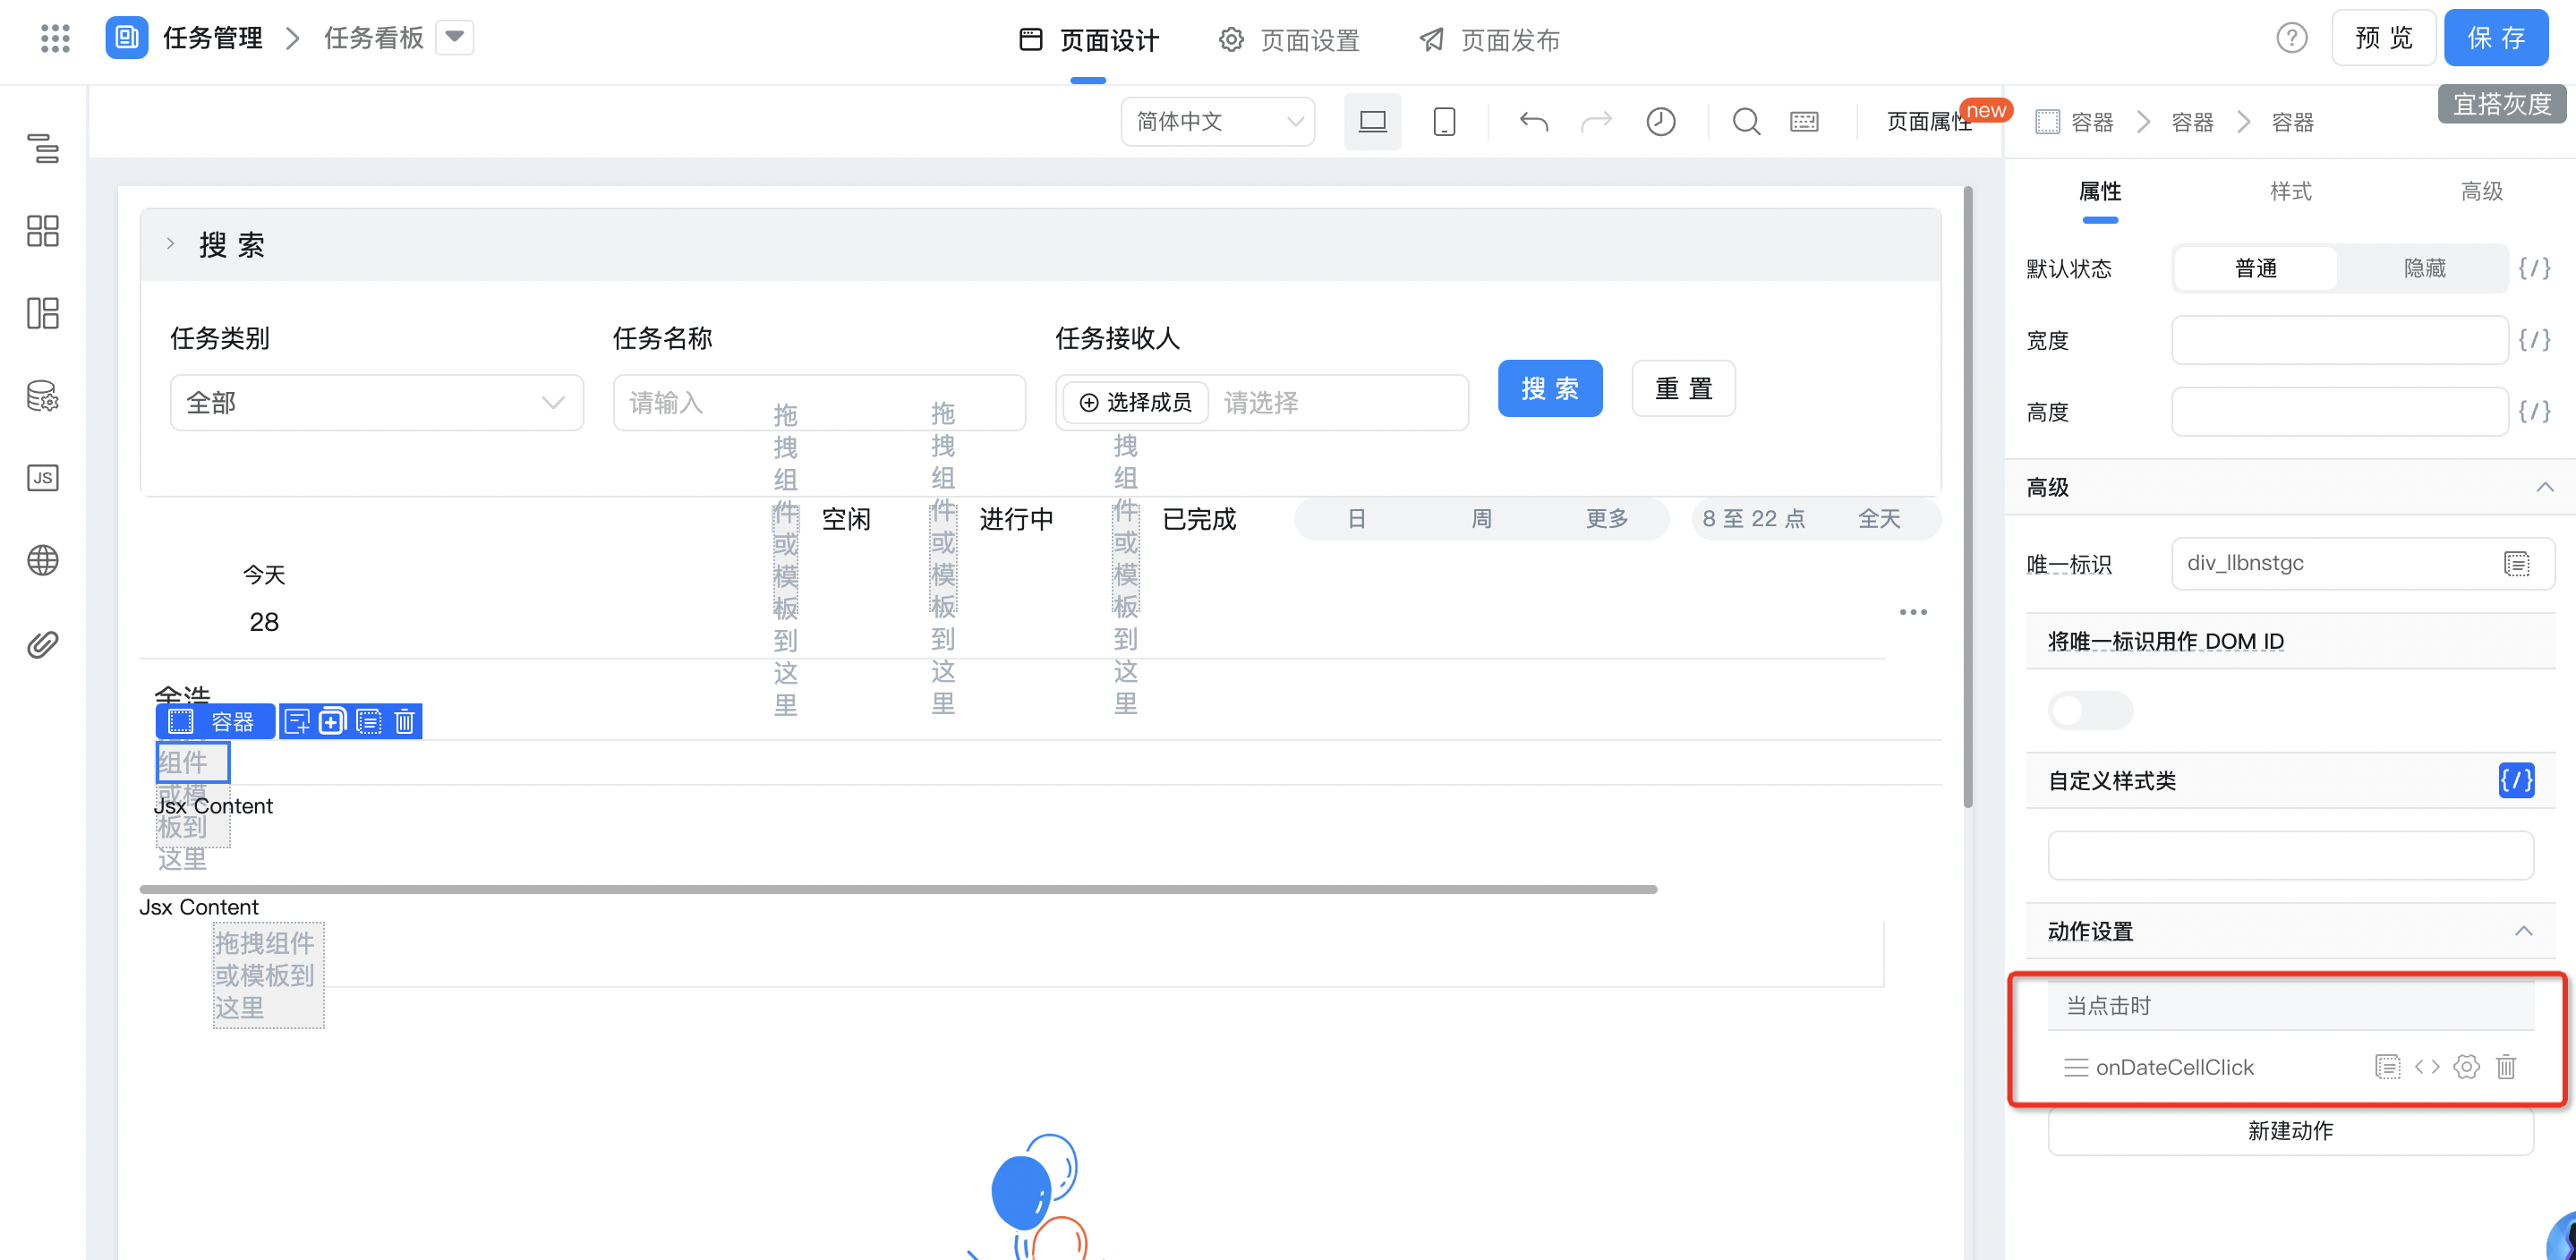Open settings gear for onDateCellClick action
This screenshot has height=1260, width=2576.
[x=2466, y=1067]
